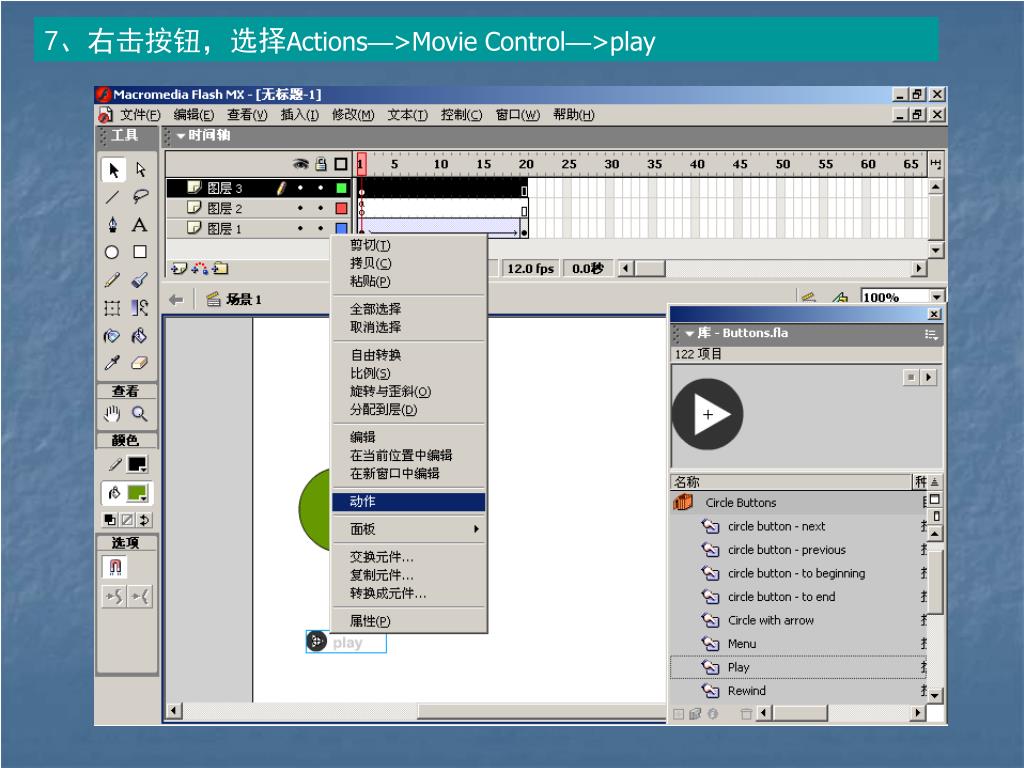
Task: Select the Subselection tool
Action: [x=140, y=170]
